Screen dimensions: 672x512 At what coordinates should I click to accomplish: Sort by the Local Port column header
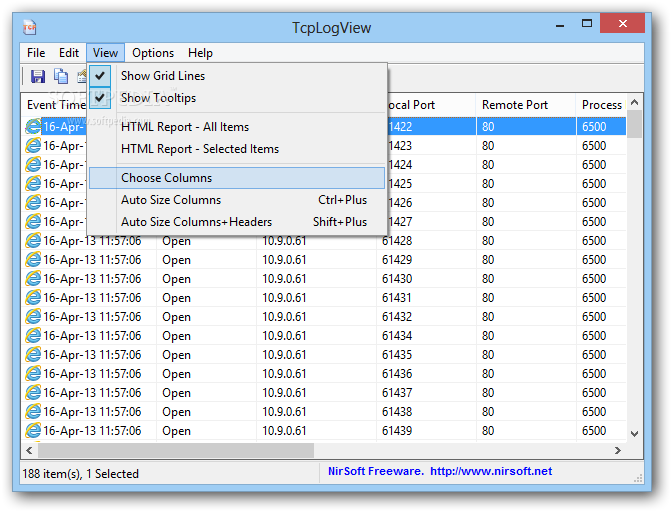432,105
